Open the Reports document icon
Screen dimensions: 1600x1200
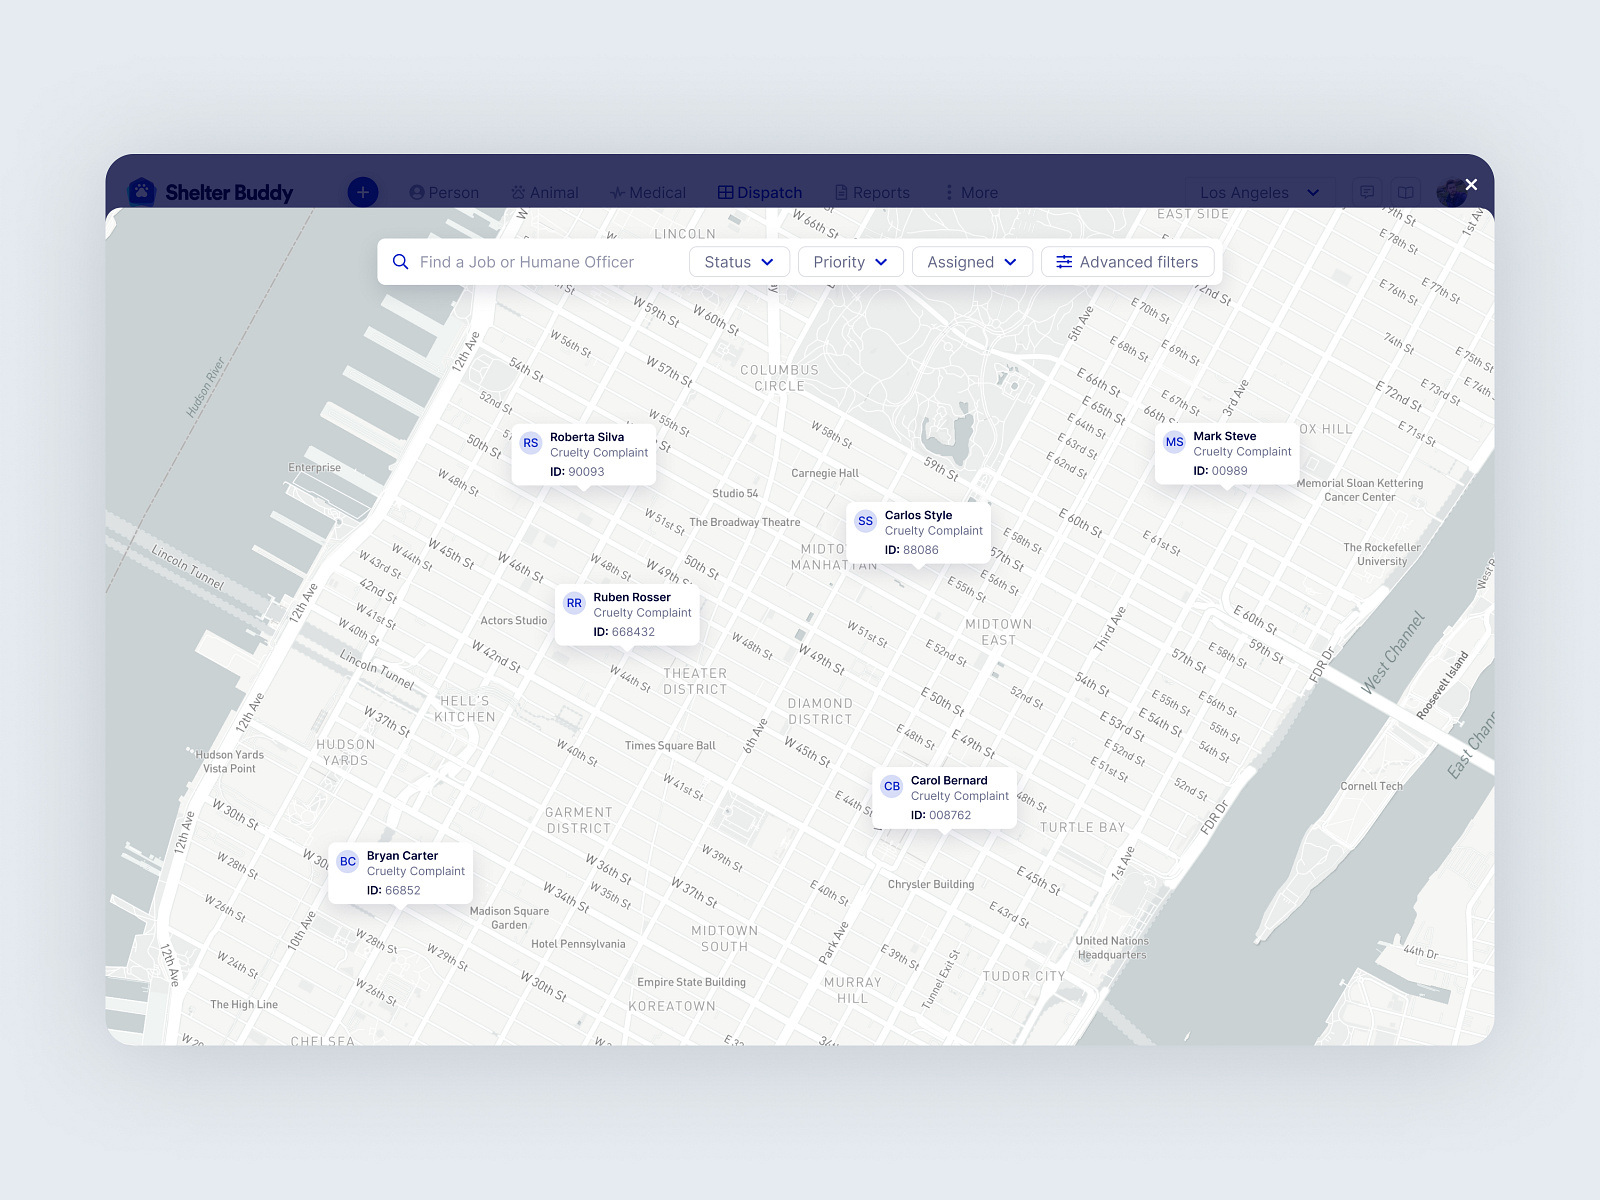[x=841, y=192]
